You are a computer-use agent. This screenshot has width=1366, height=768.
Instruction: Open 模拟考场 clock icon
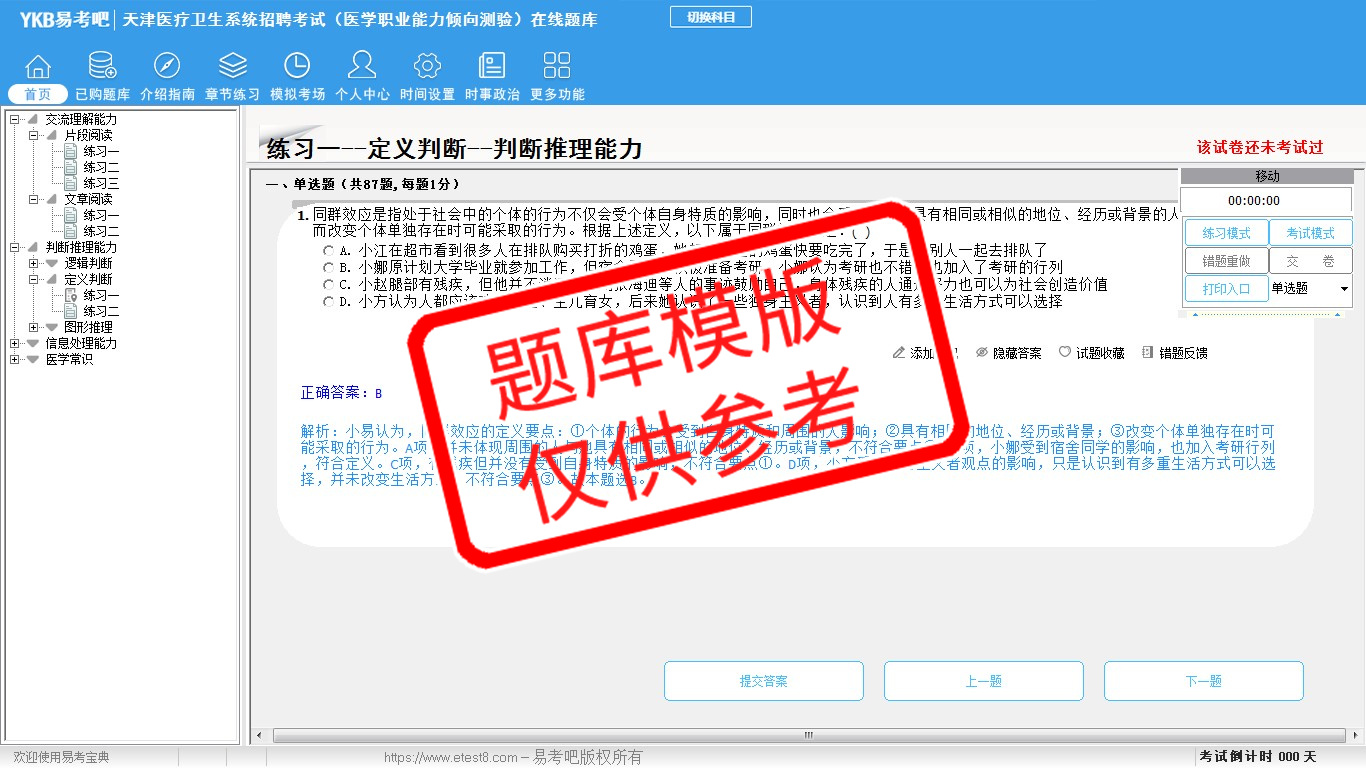pos(297,67)
